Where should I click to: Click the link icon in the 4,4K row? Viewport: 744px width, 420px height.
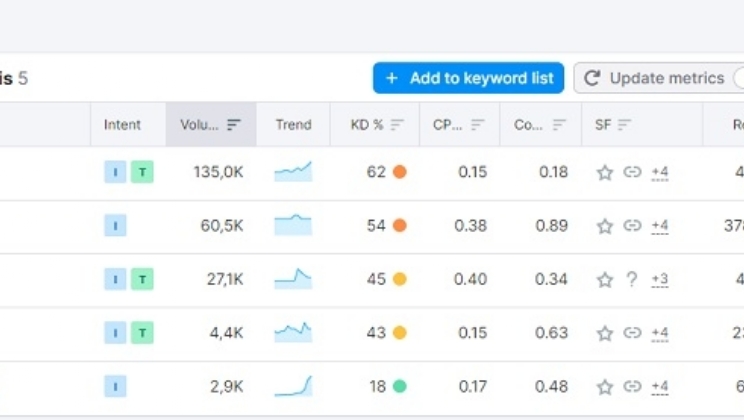[632, 333]
